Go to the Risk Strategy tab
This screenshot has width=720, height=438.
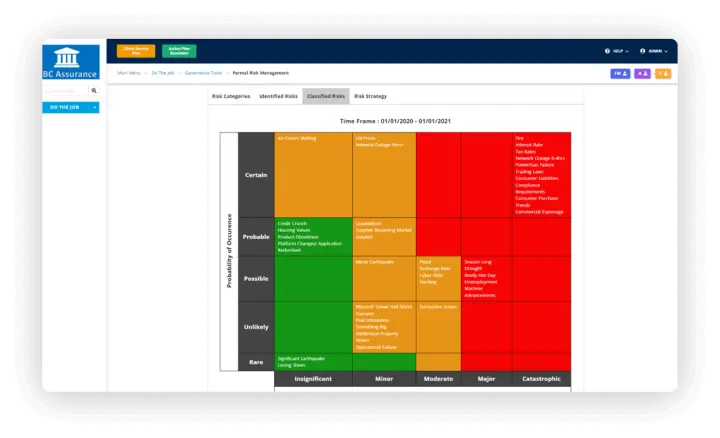coord(370,96)
